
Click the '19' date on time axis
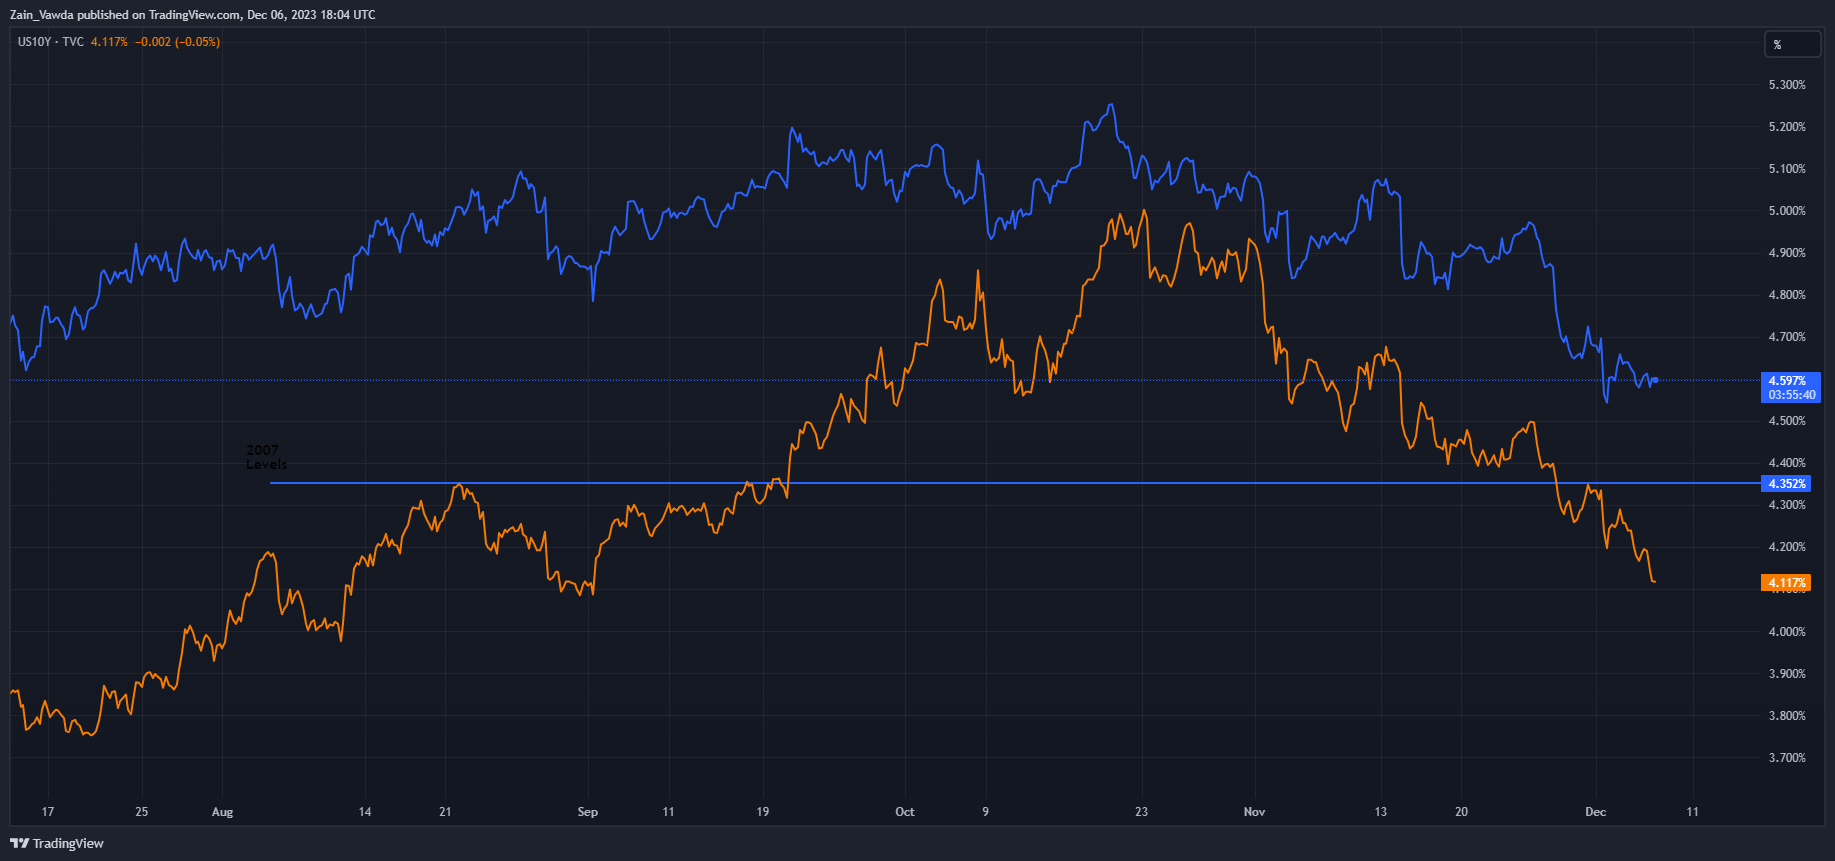(x=763, y=812)
